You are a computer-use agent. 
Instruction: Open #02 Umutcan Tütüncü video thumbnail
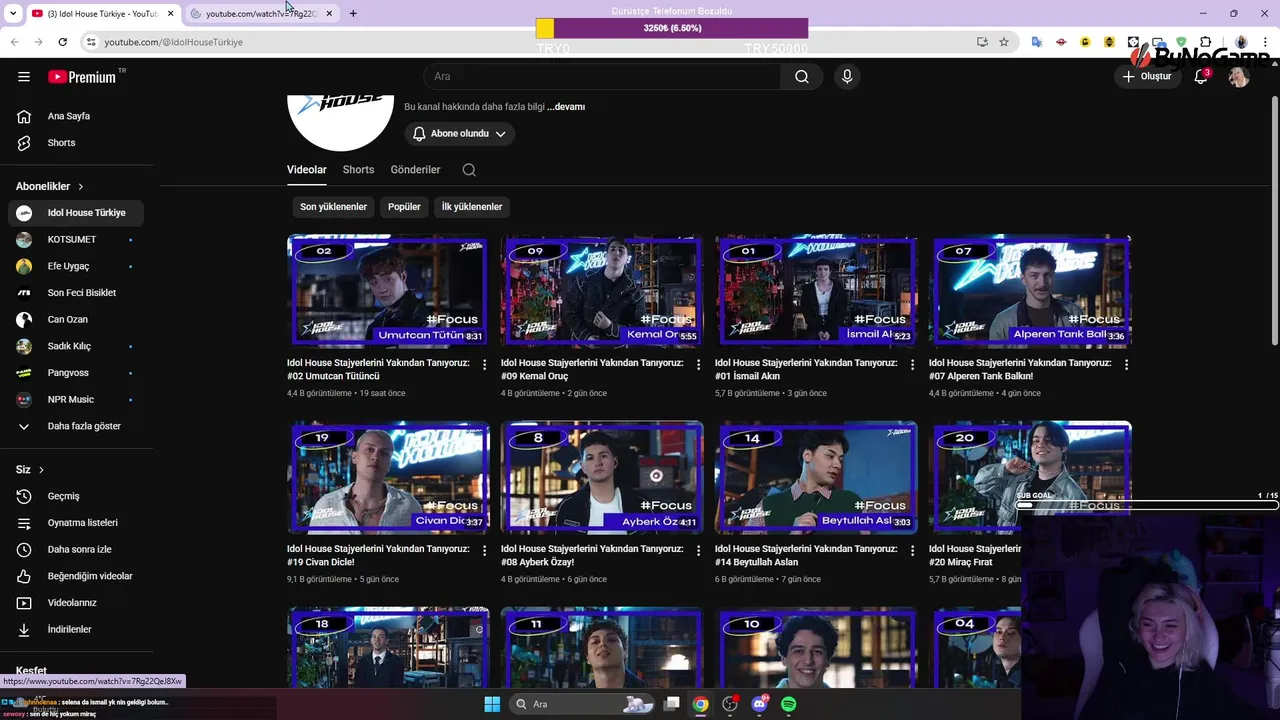388,291
